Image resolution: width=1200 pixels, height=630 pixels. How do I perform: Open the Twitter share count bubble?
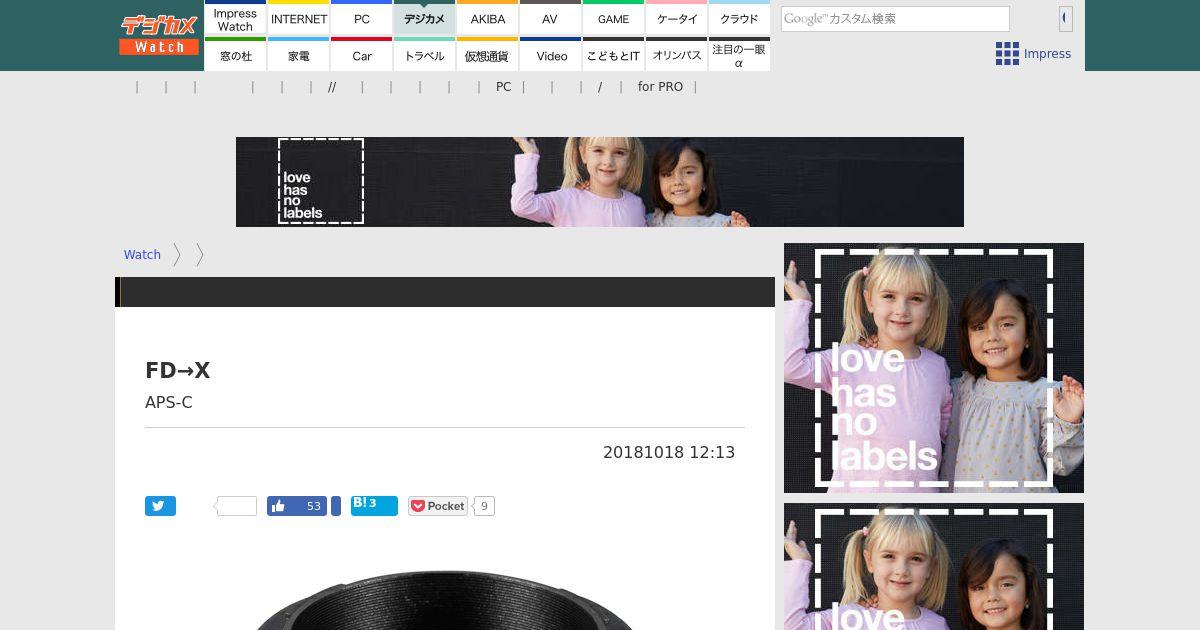click(236, 506)
